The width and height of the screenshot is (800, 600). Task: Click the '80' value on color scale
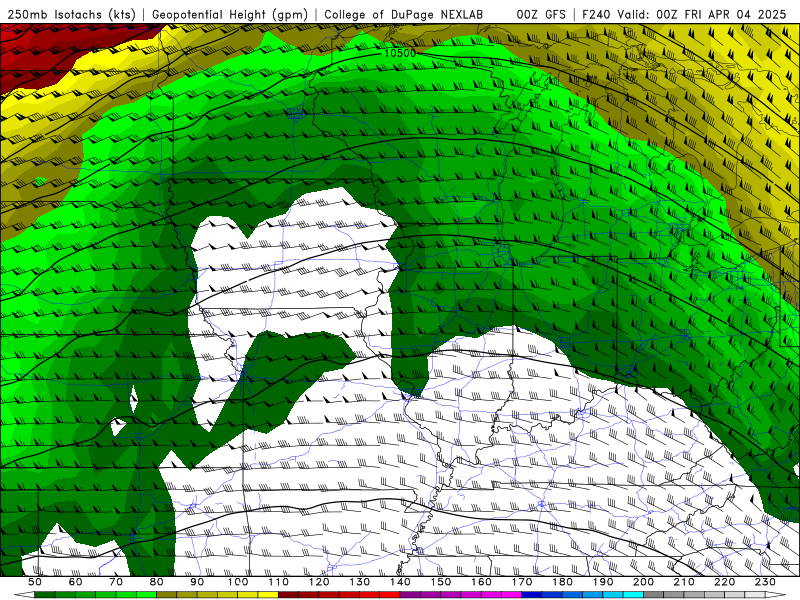(157, 582)
